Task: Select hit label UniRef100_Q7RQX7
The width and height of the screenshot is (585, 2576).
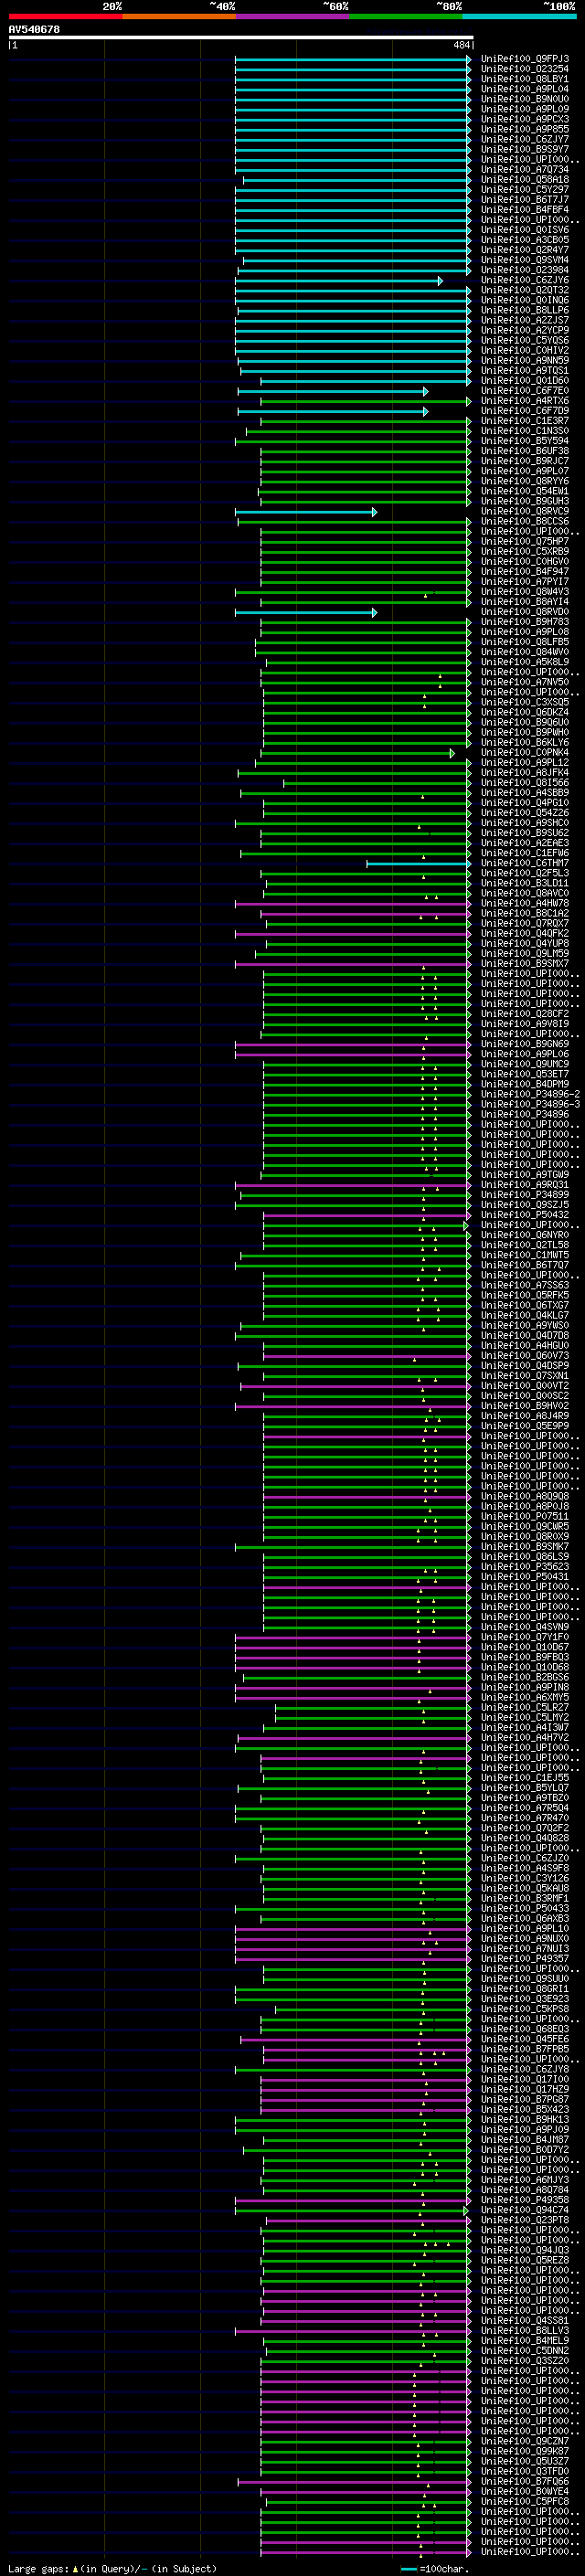Action: [524, 924]
